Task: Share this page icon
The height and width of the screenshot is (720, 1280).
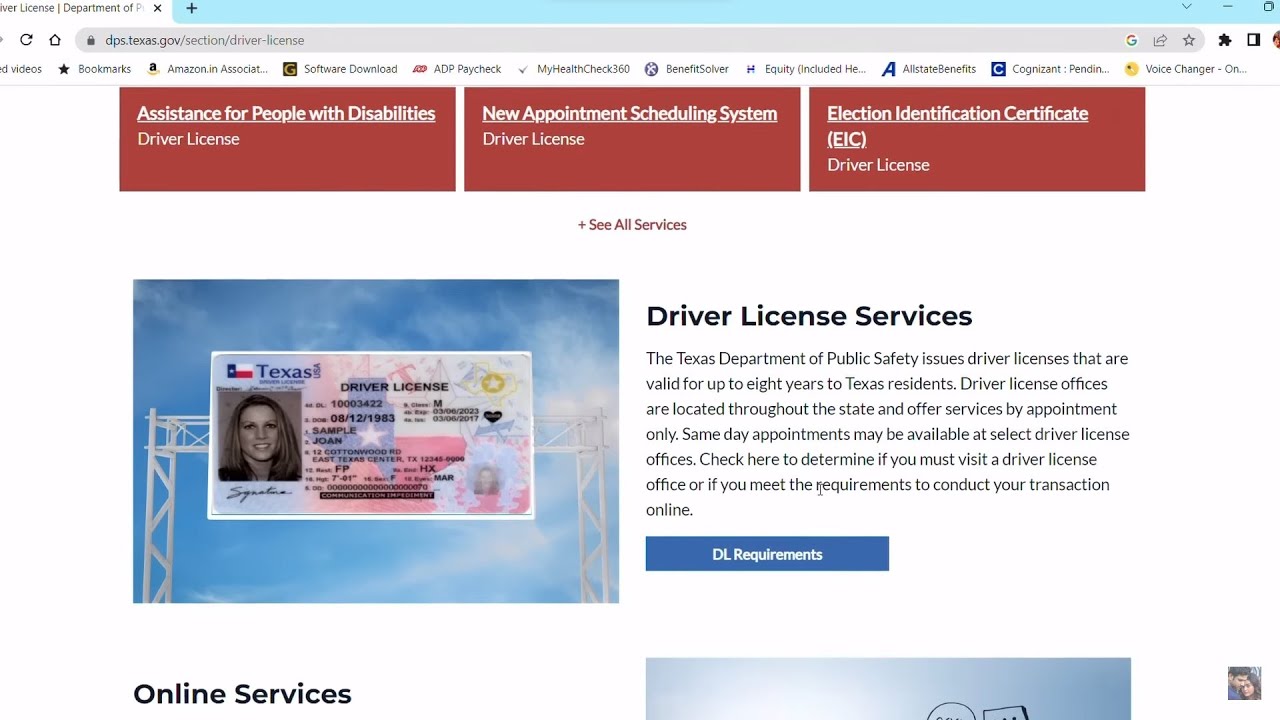Action: pyautogui.click(x=1160, y=40)
